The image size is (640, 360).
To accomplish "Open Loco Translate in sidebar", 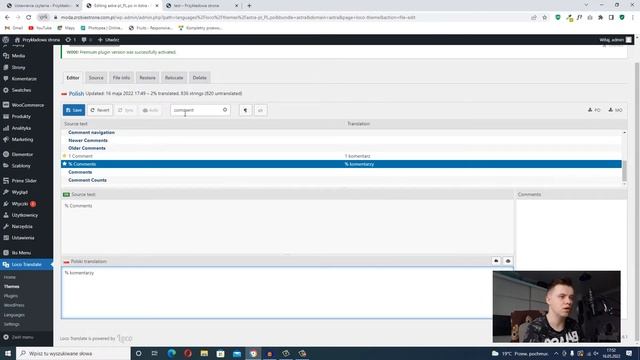I will click(x=26, y=264).
